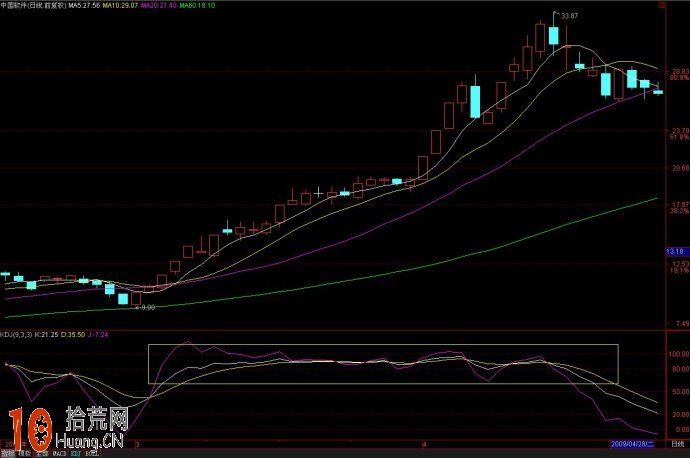690x458 pixels.
Task: Click the 28.83 axis price label
Action: tap(679, 71)
